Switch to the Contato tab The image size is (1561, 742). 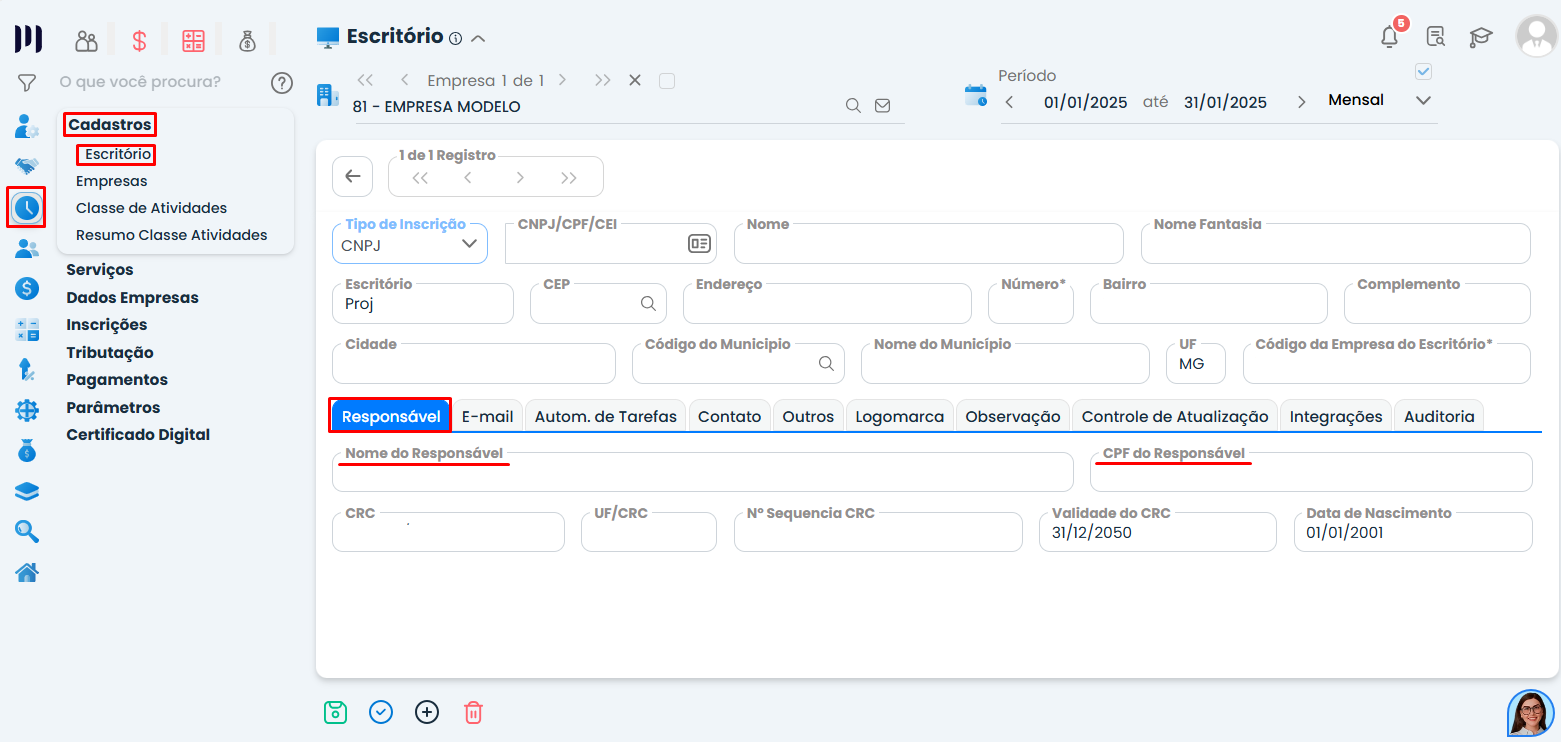(729, 416)
